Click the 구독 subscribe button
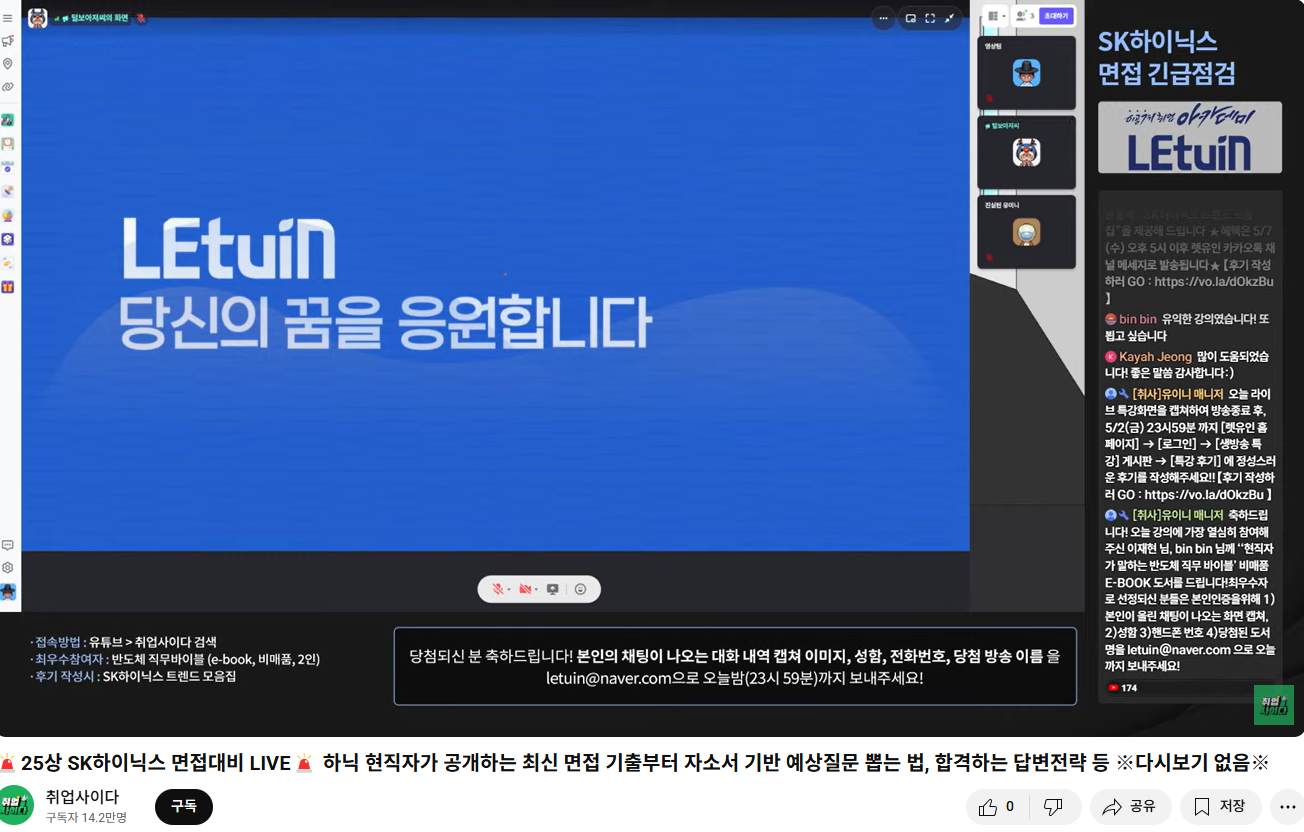The width and height of the screenshot is (1304, 832). pos(184,806)
